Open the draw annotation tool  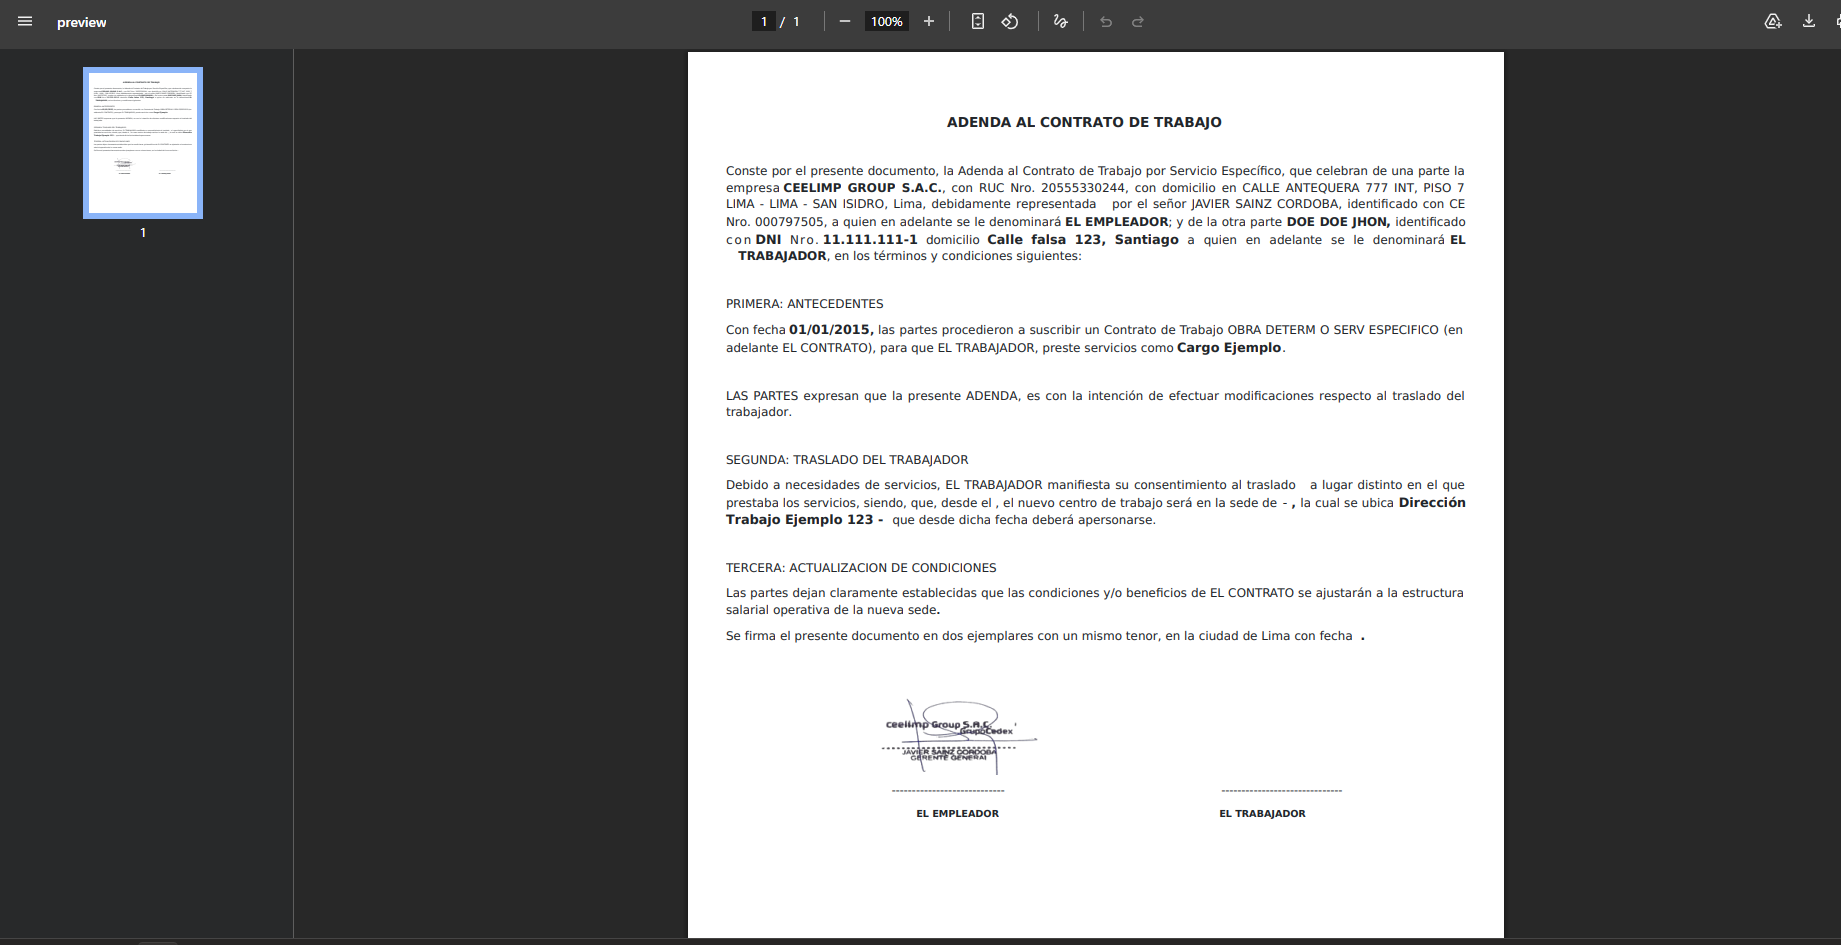click(x=1061, y=21)
